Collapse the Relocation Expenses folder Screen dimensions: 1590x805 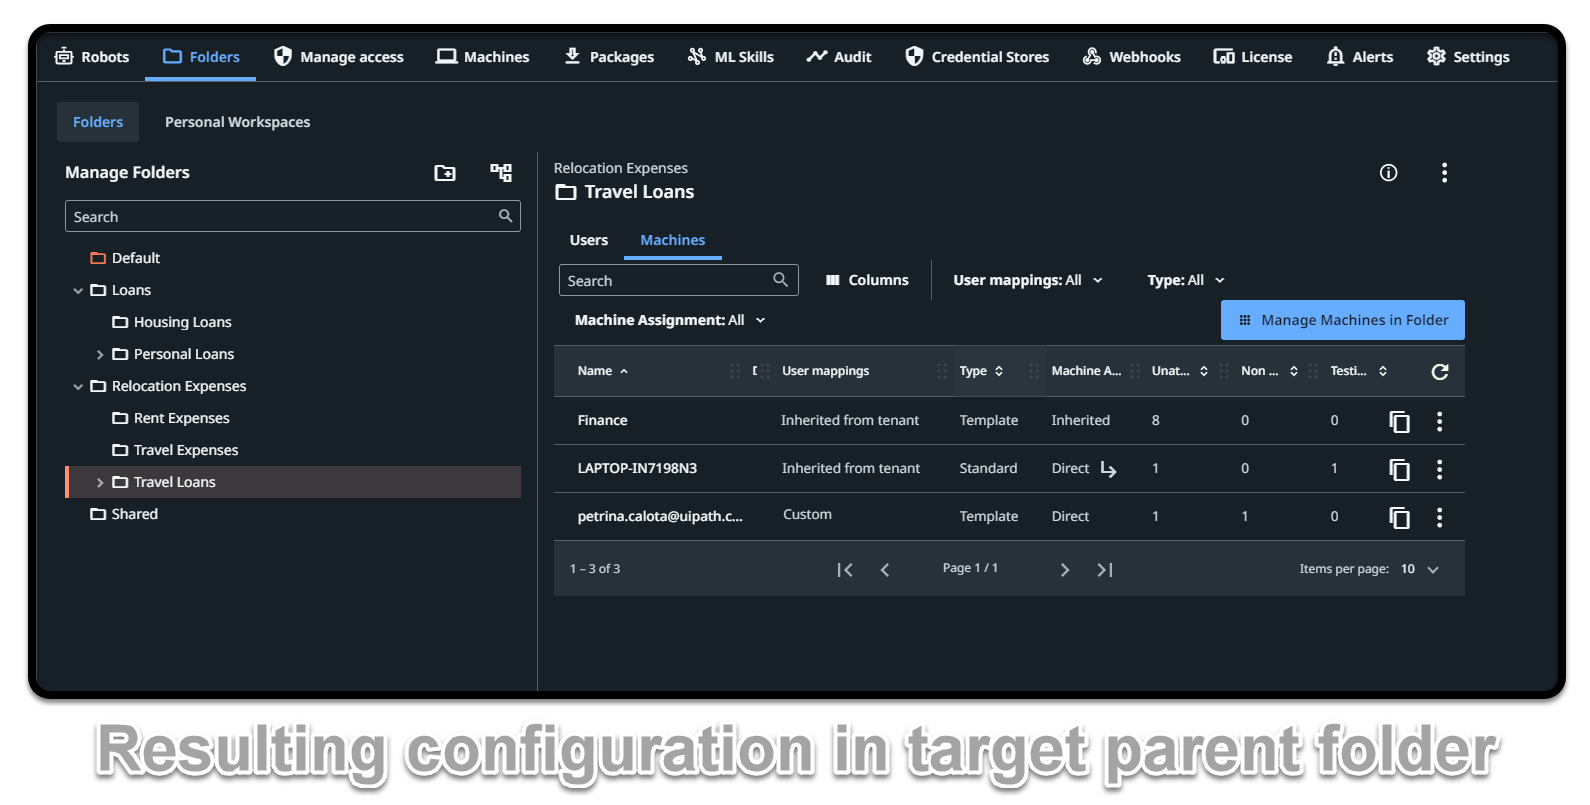(x=78, y=386)
